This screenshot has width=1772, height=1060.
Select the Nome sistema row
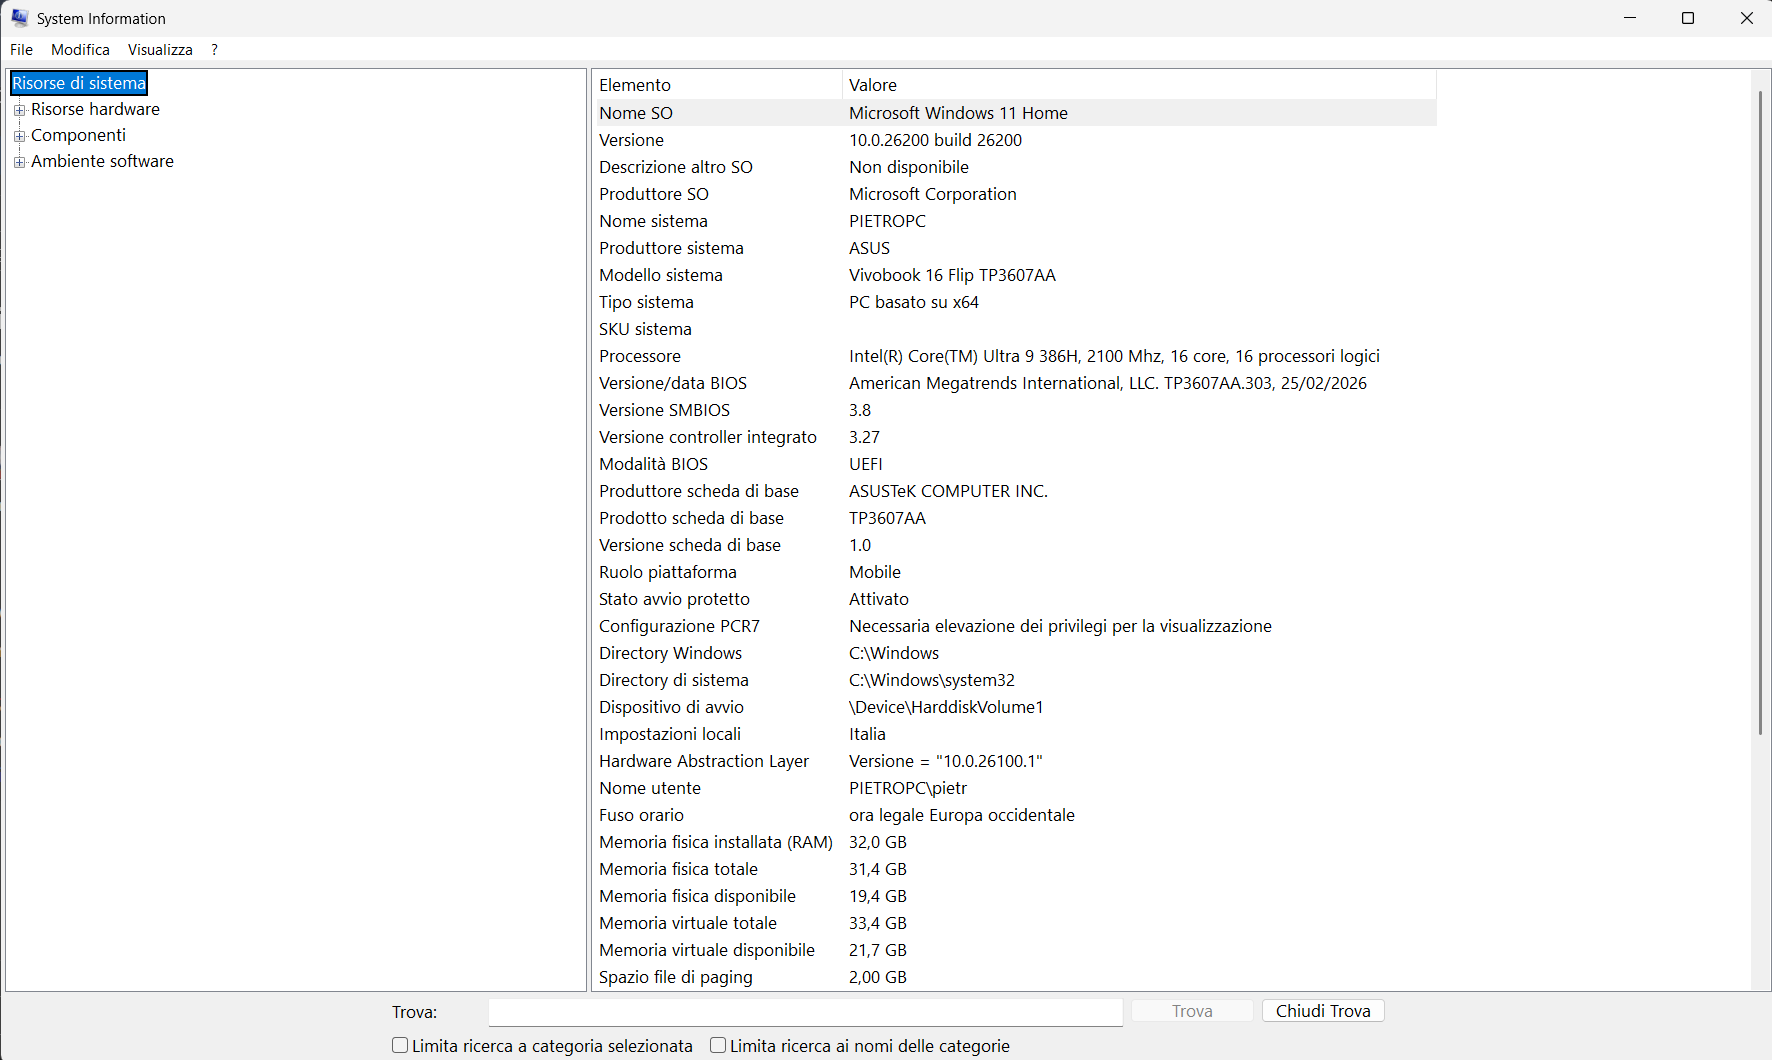[x=1014, y=221]
